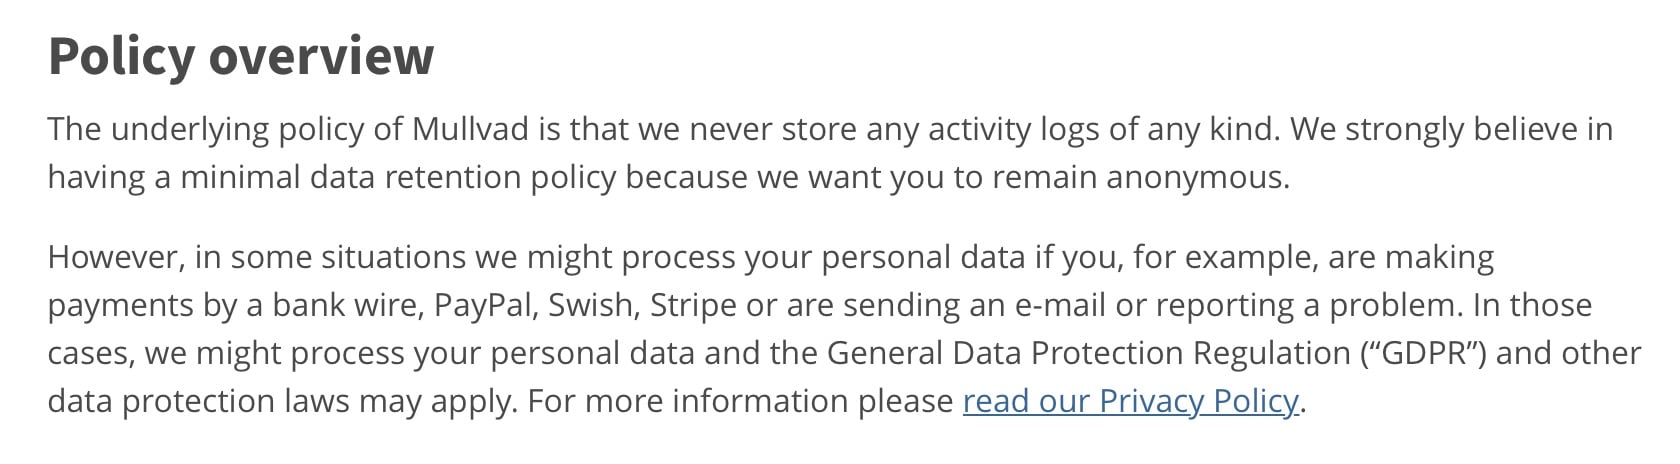Screen dimensions: 1680x464
Task: Click the phrase "For more information please"
Action: coord(740,401)
